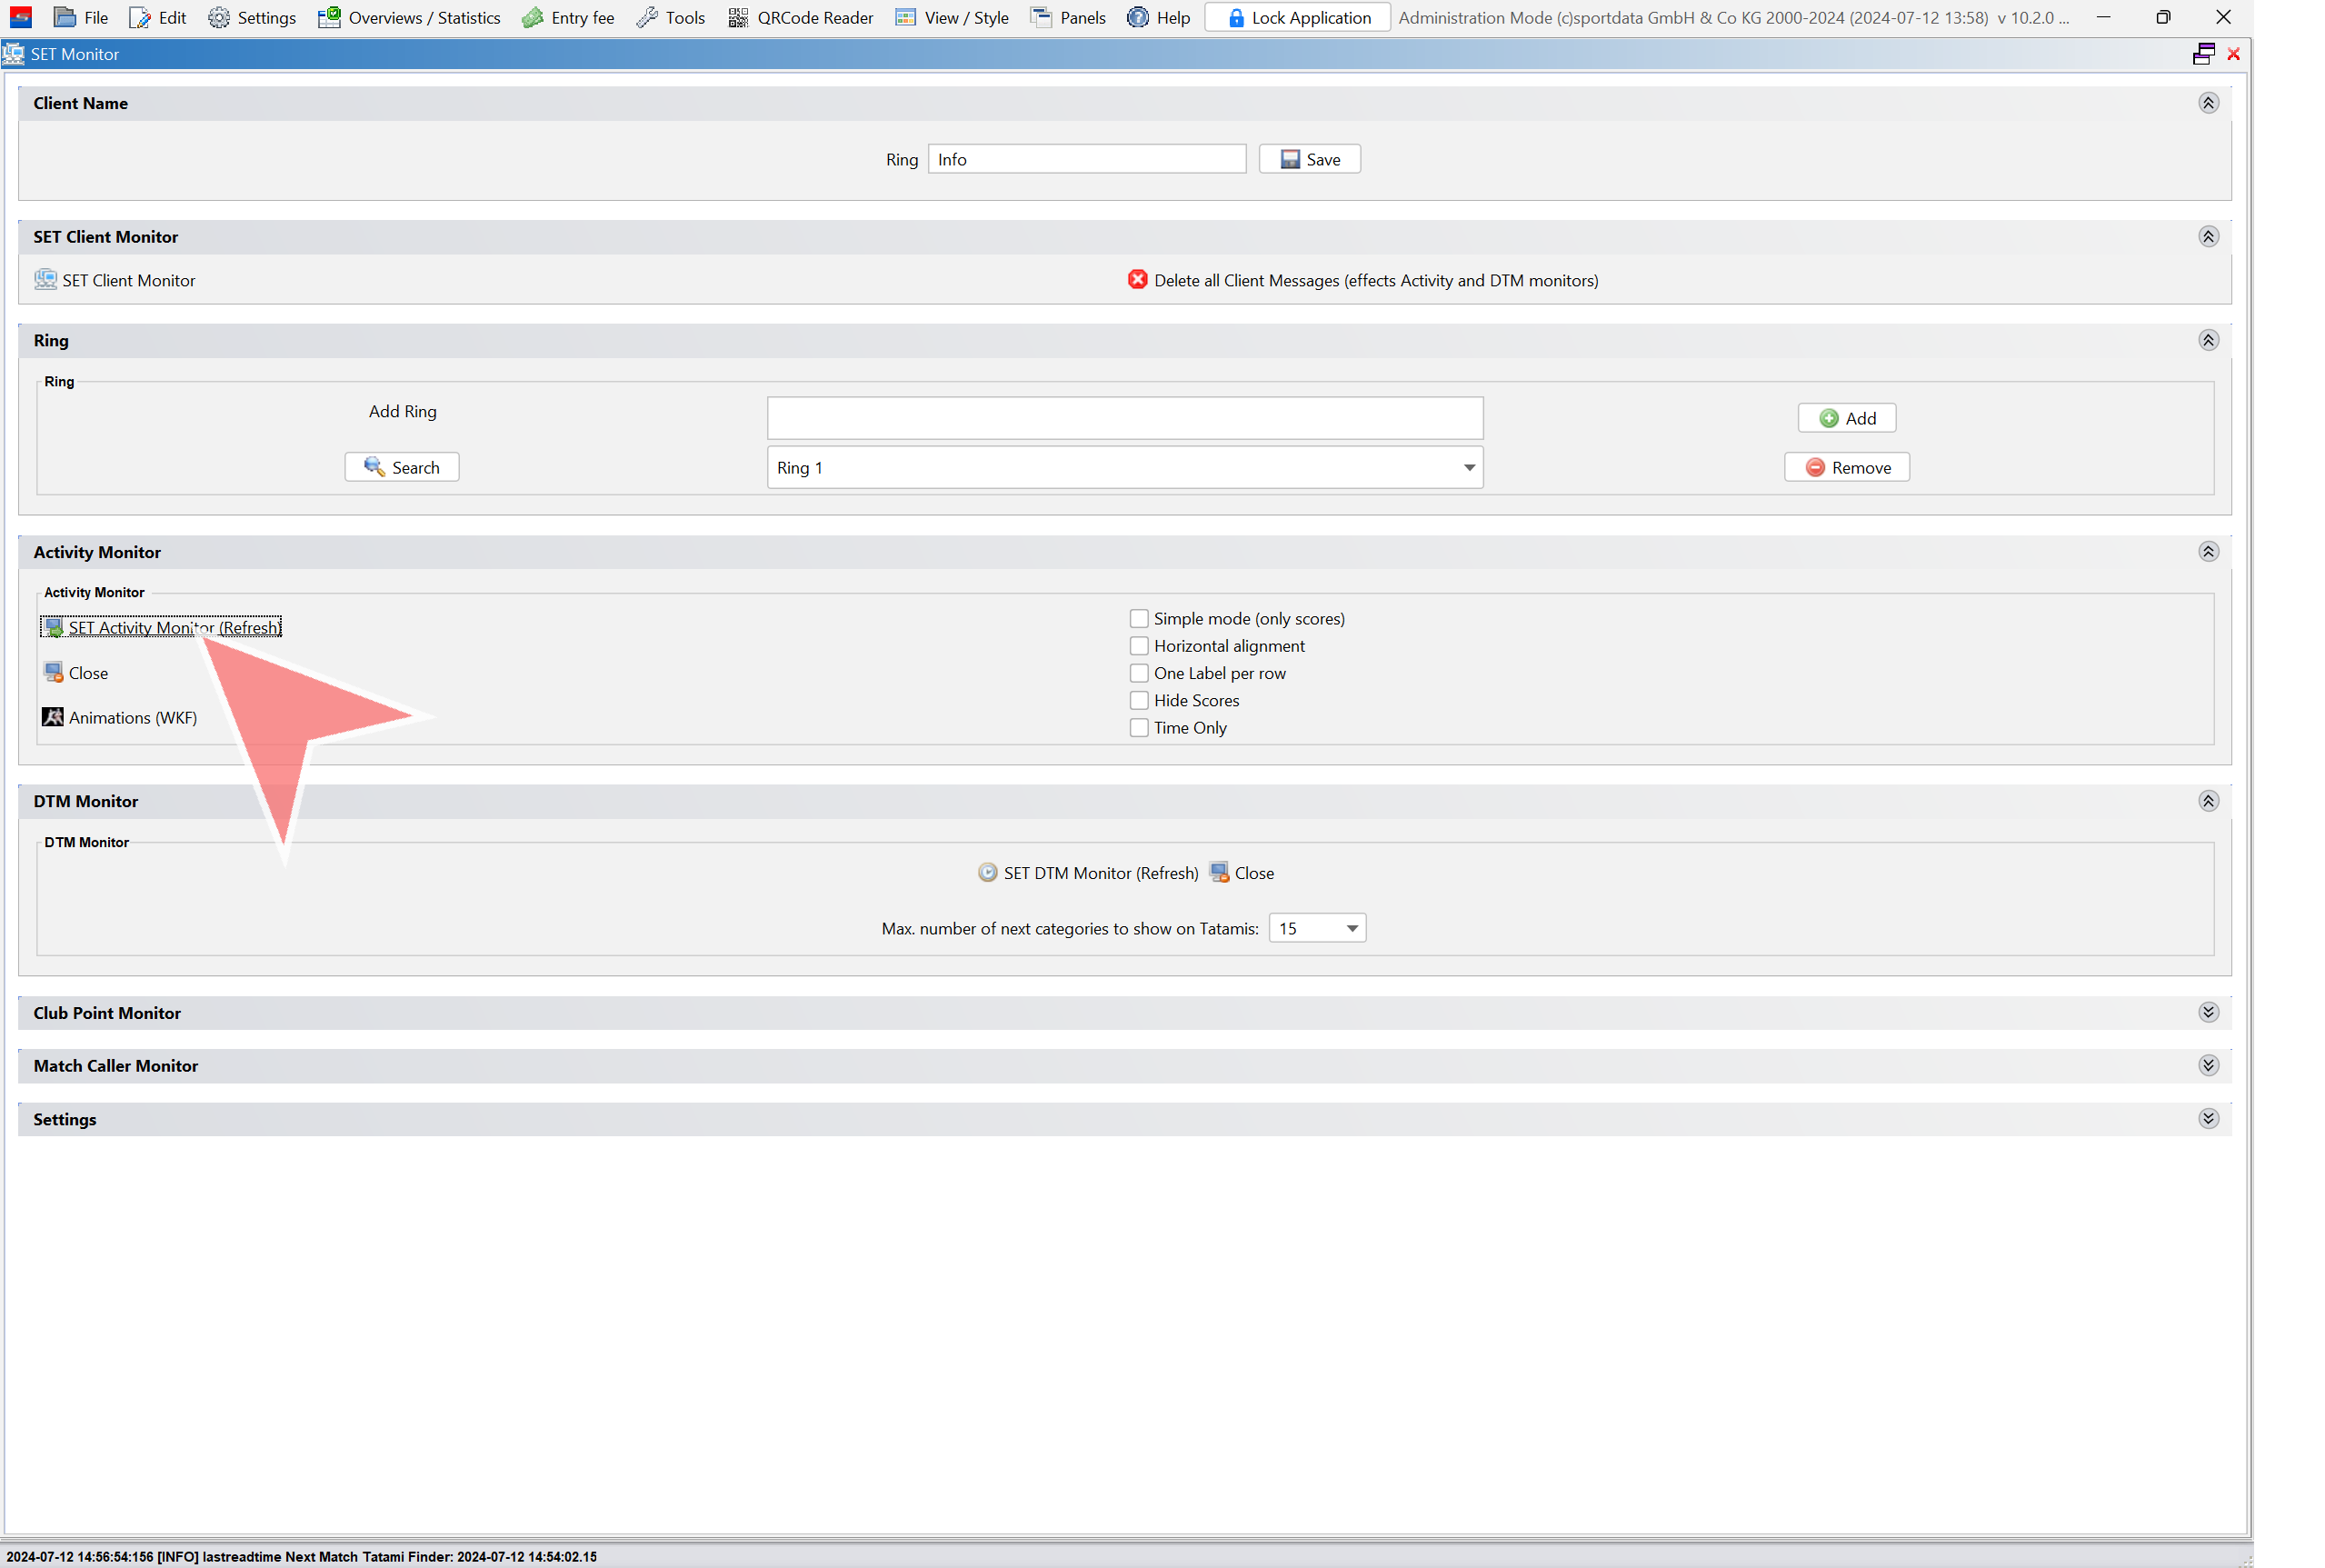Click DTM Monitor Close icon
The width and height of the screenshot is (2325, 1568).
tap(1219, 872)
